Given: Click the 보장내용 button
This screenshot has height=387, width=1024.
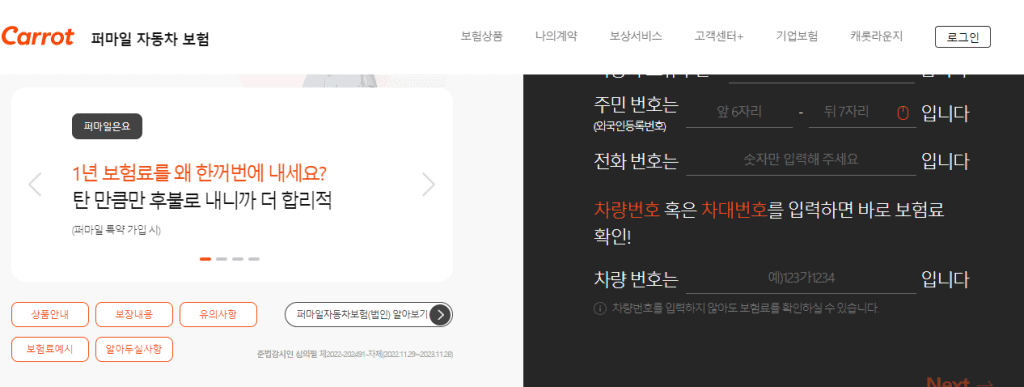Looking at the screenshot, I should click(134, 315).
